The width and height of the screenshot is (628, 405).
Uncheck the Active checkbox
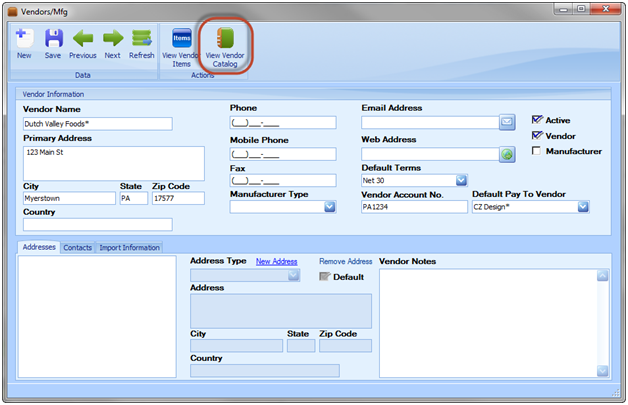538,119
